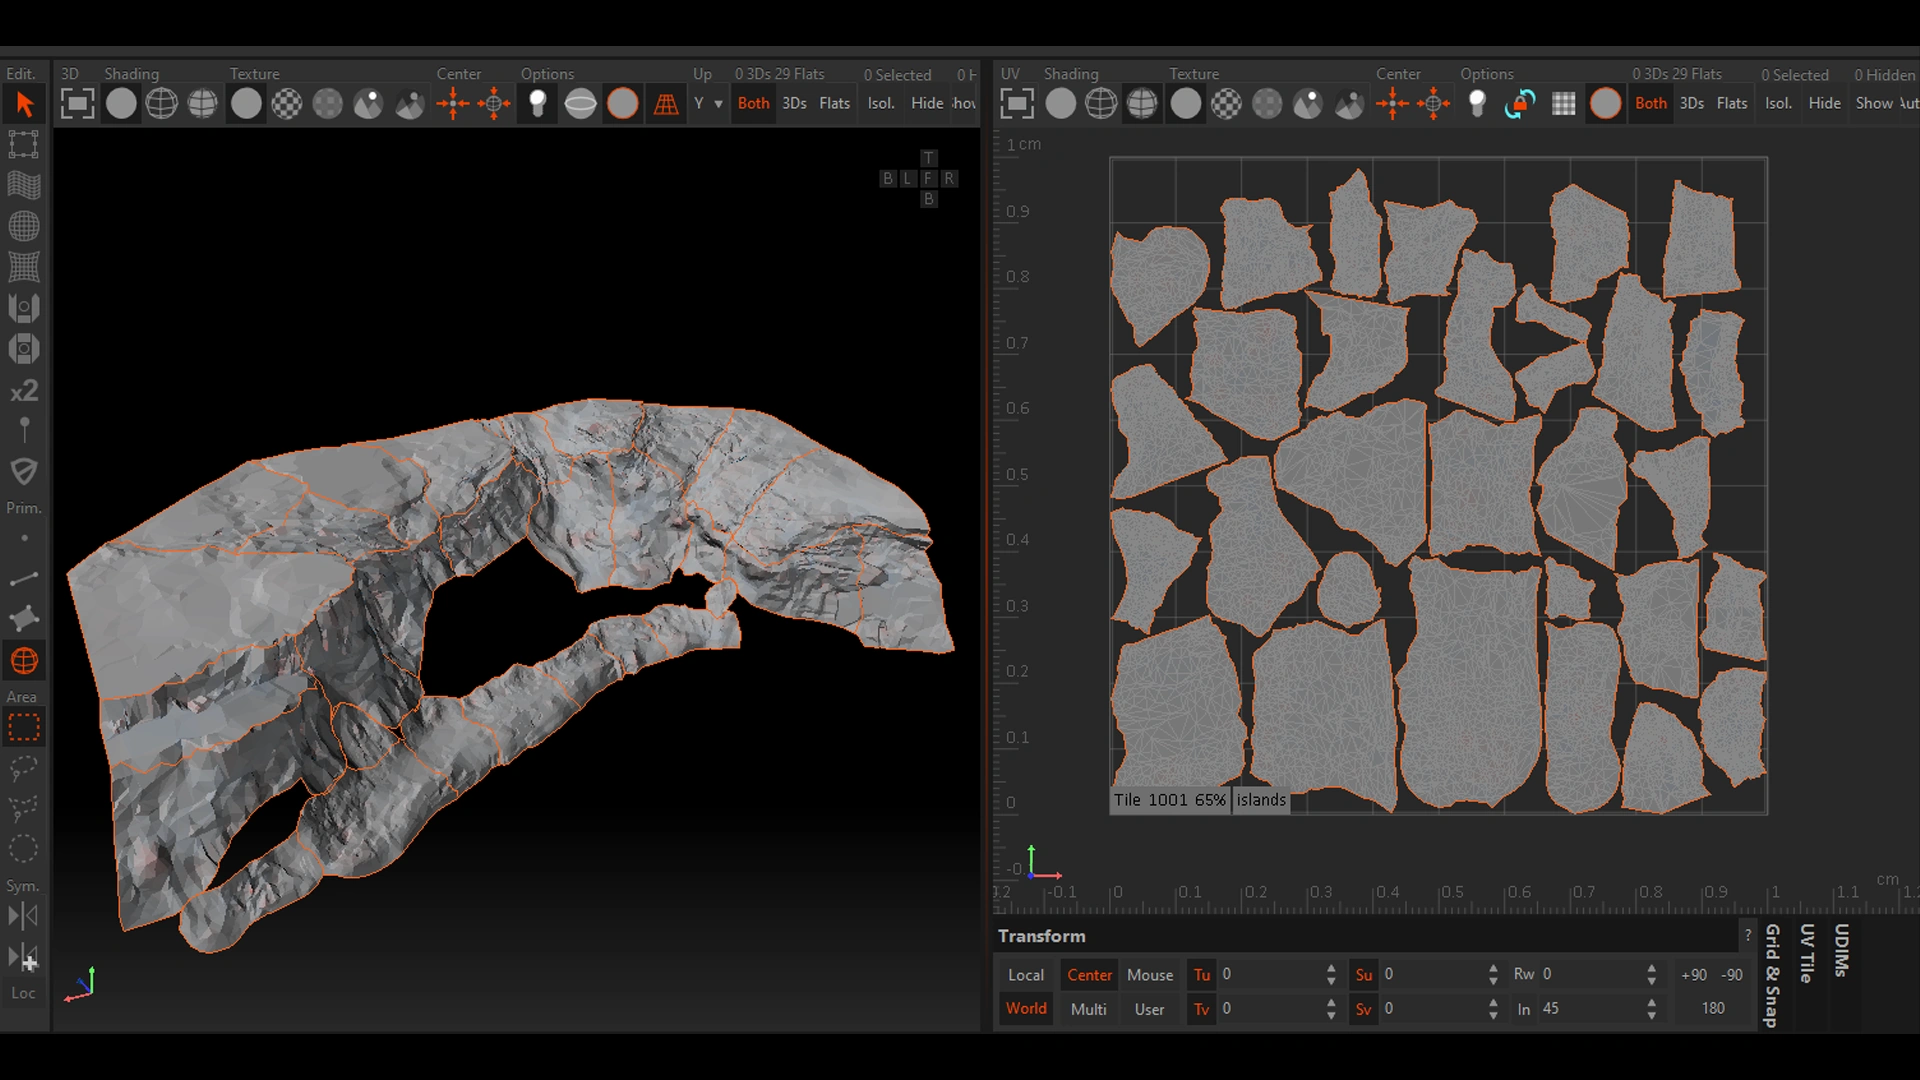This screenshot has height=1080, width=1920.
Task: Increase Tu value with stepper arrow
Action: pyautogui.click(x=1331, y=968)
